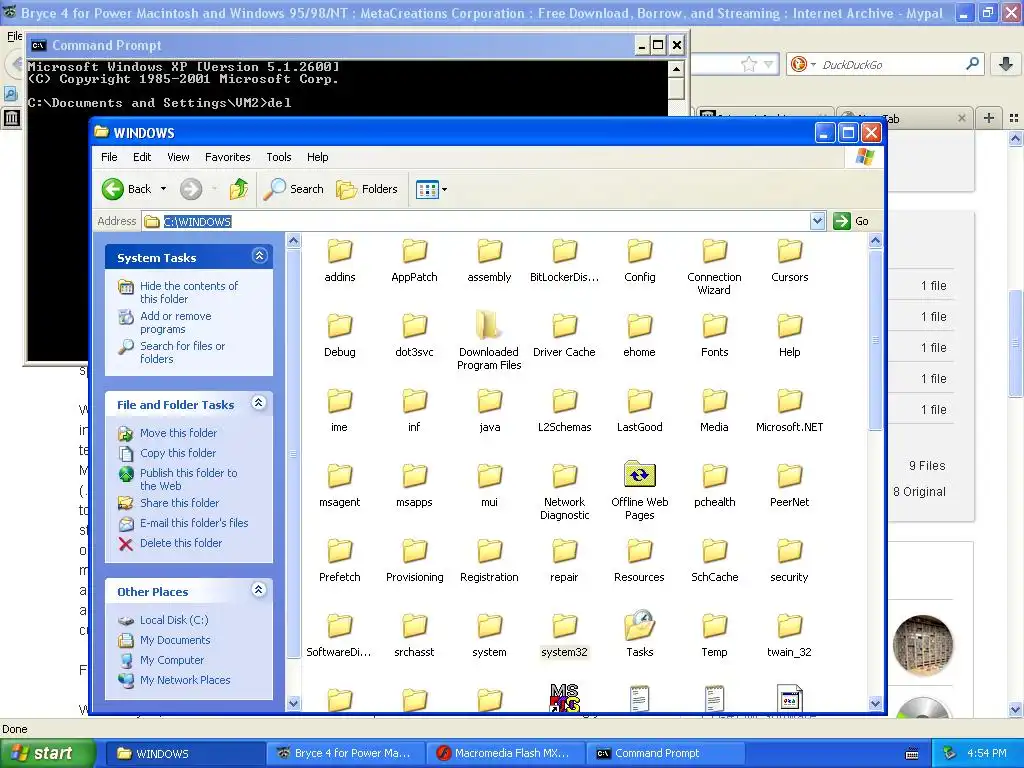Click the bookmark star icon in browser

coord(748,64)
